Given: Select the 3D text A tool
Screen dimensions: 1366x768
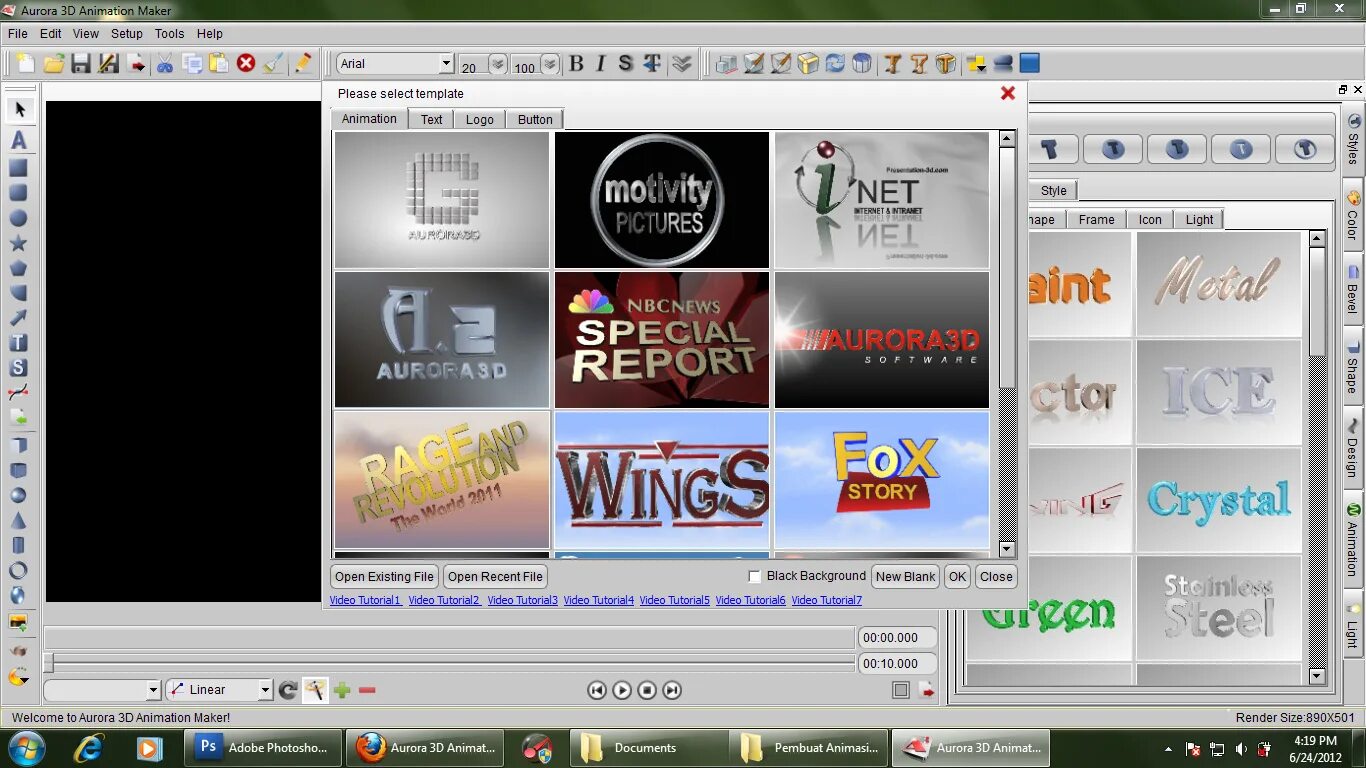Looking at the screenshot, I should tap(18, 141).
